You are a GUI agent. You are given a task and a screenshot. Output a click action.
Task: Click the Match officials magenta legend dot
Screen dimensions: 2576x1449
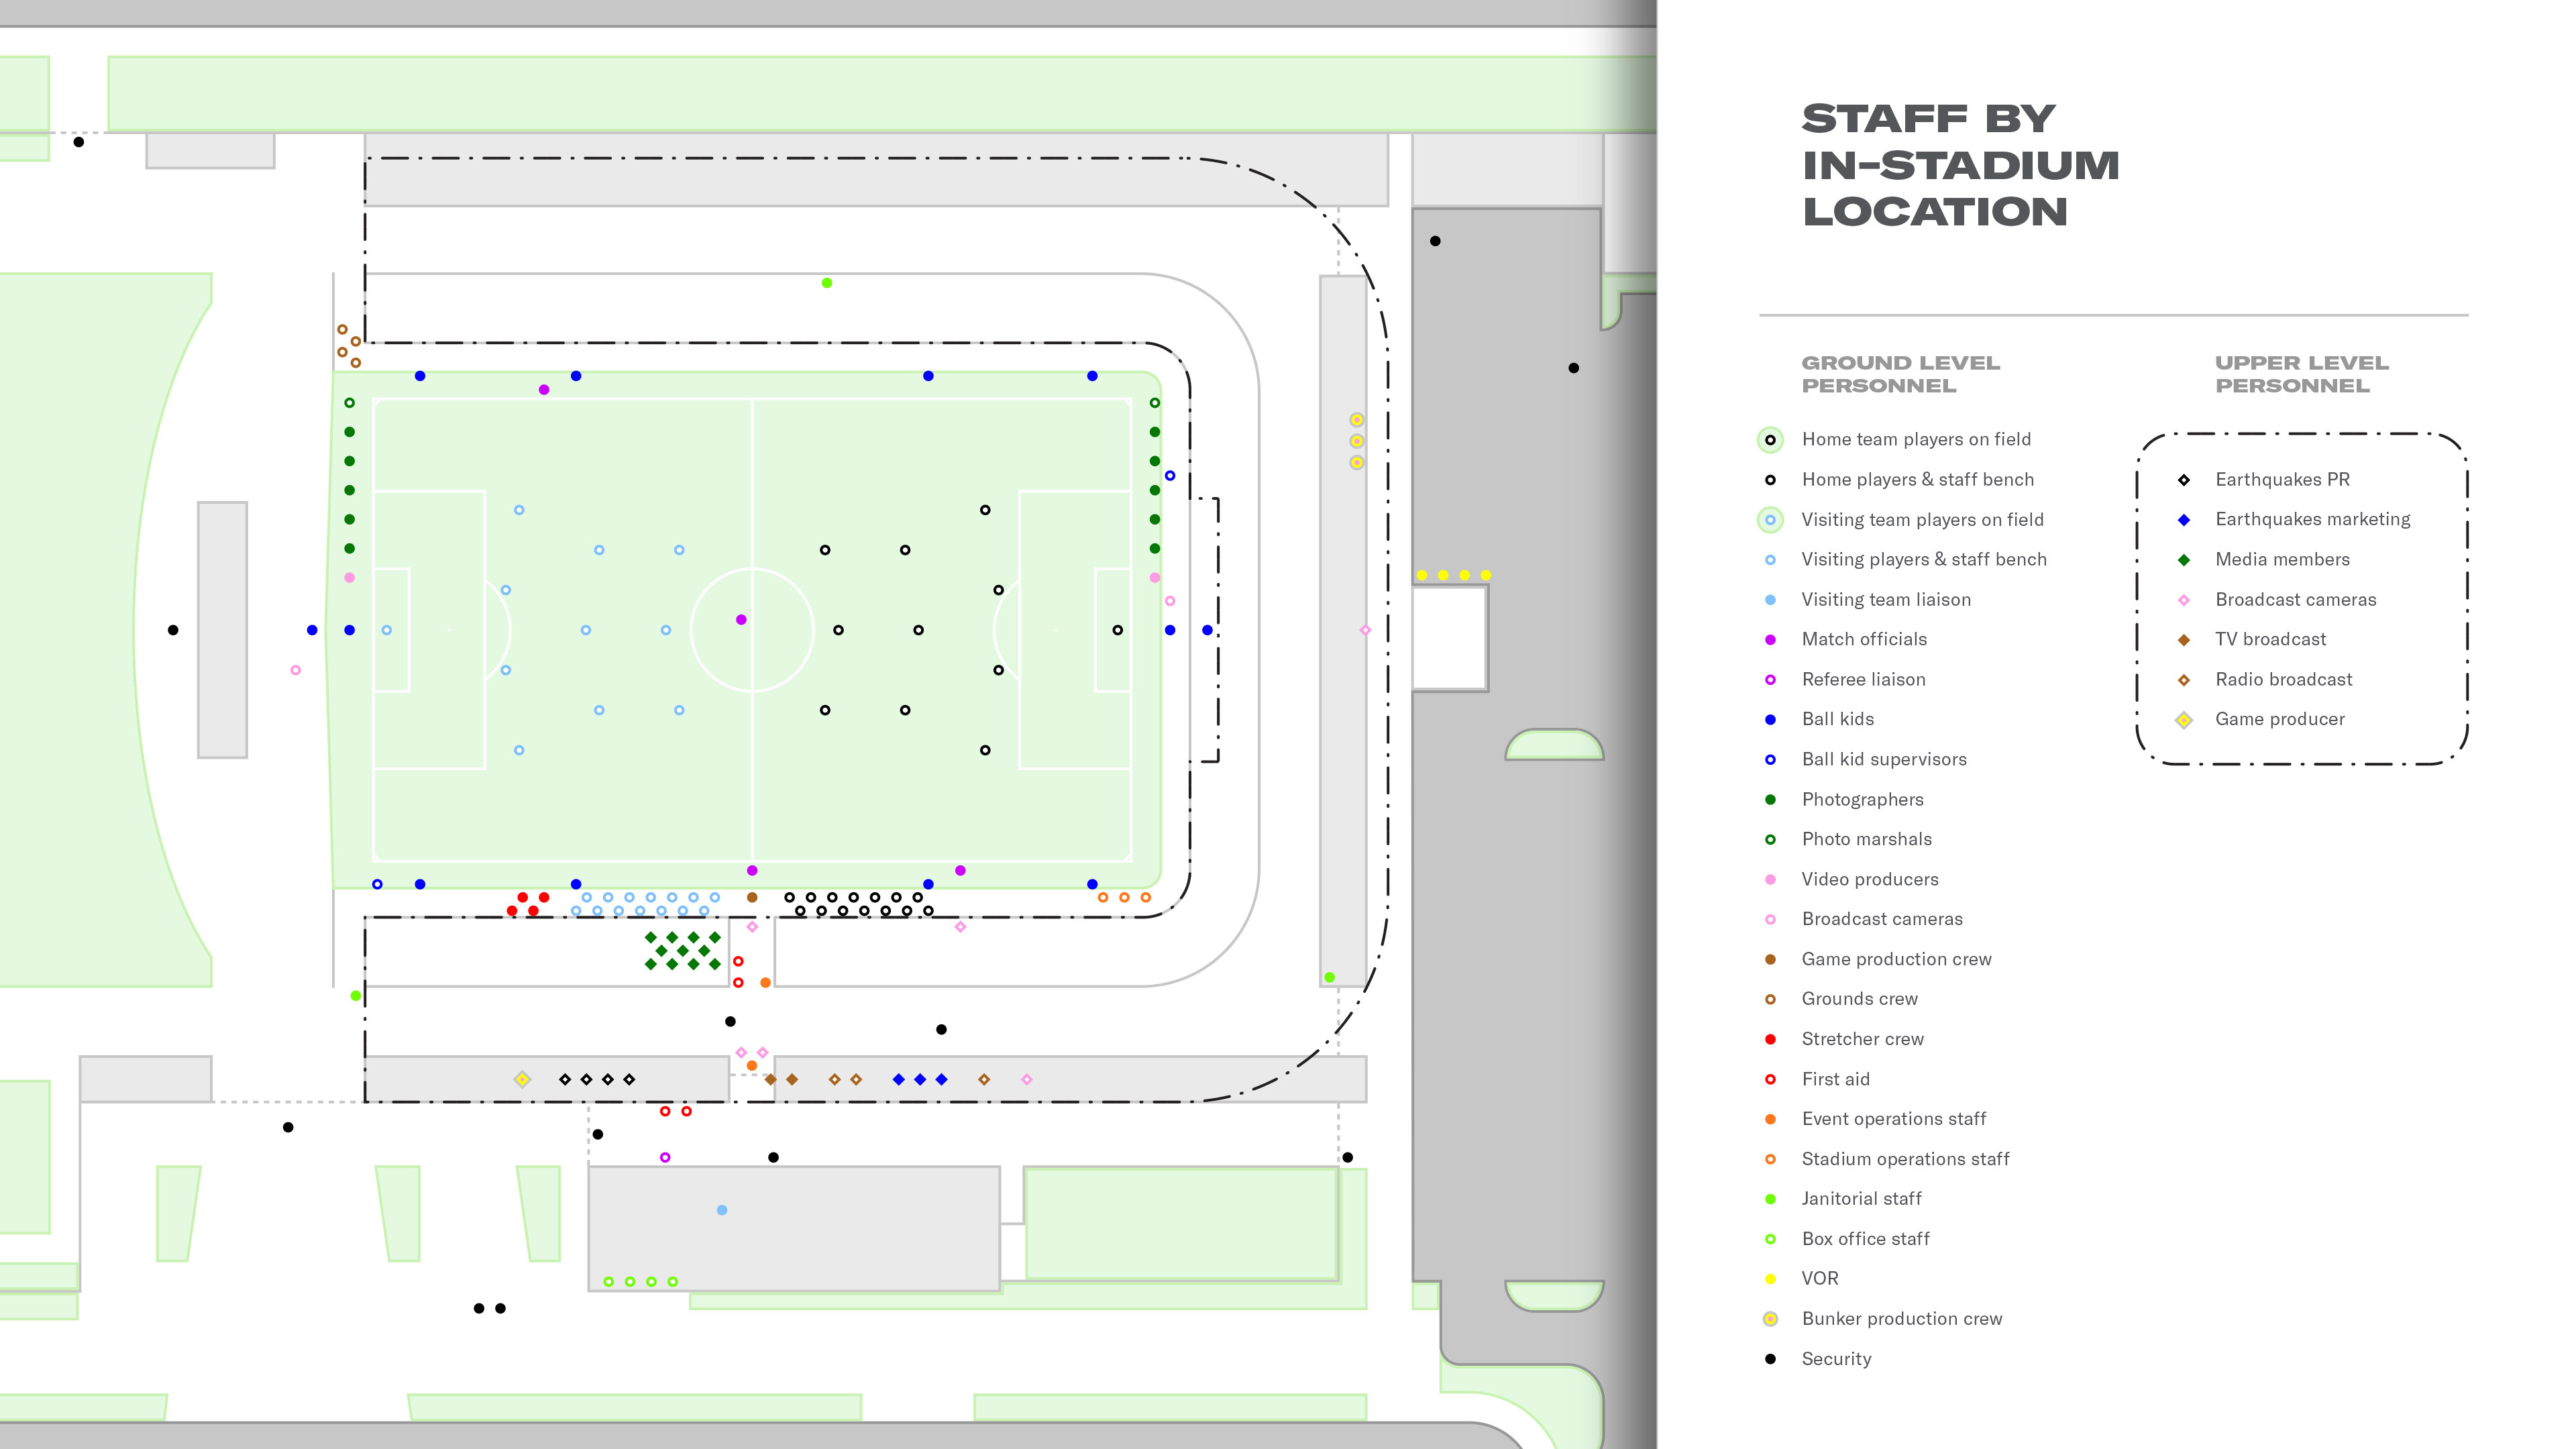click(1770, 640)
